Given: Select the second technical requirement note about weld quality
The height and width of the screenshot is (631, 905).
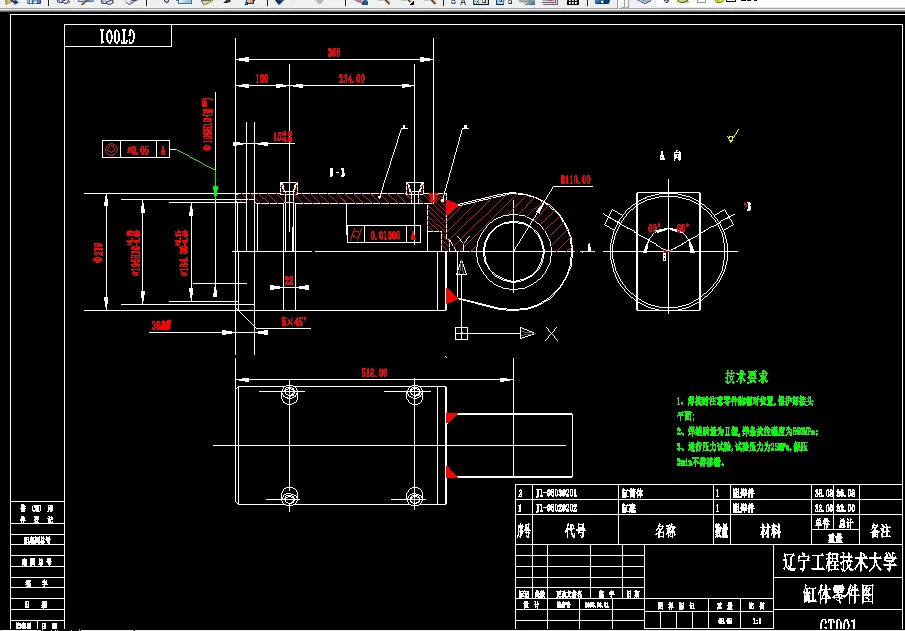Looking at the screenshot, I should click(x=747, y=431).
